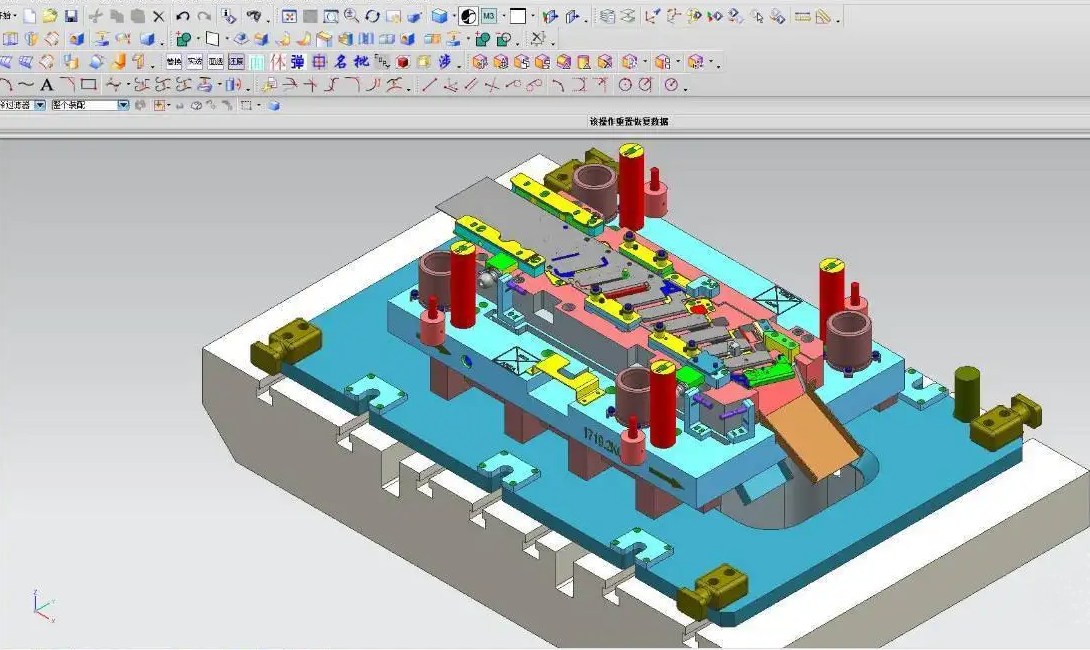The width and height of the screenshot is (1090, 650).
Task: Expand the shaded cube rendering style dropdown
Action: point(453,16)
